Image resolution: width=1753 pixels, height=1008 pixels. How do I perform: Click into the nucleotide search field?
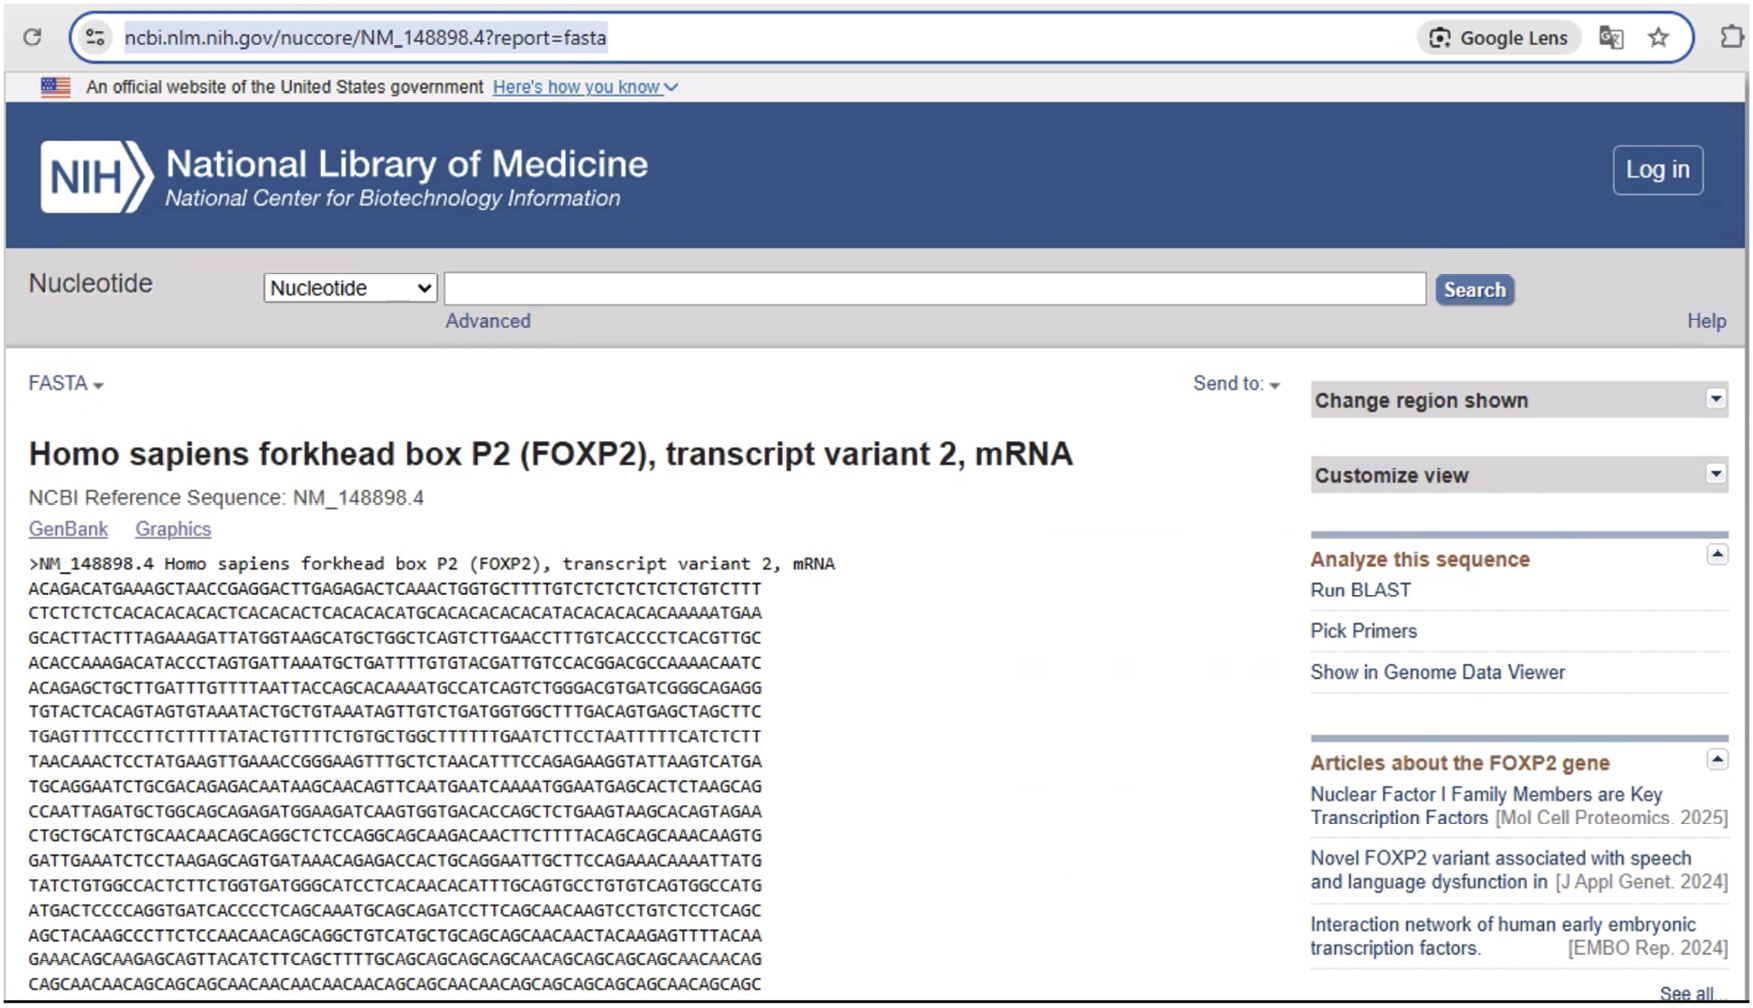(x=934, y=289)
